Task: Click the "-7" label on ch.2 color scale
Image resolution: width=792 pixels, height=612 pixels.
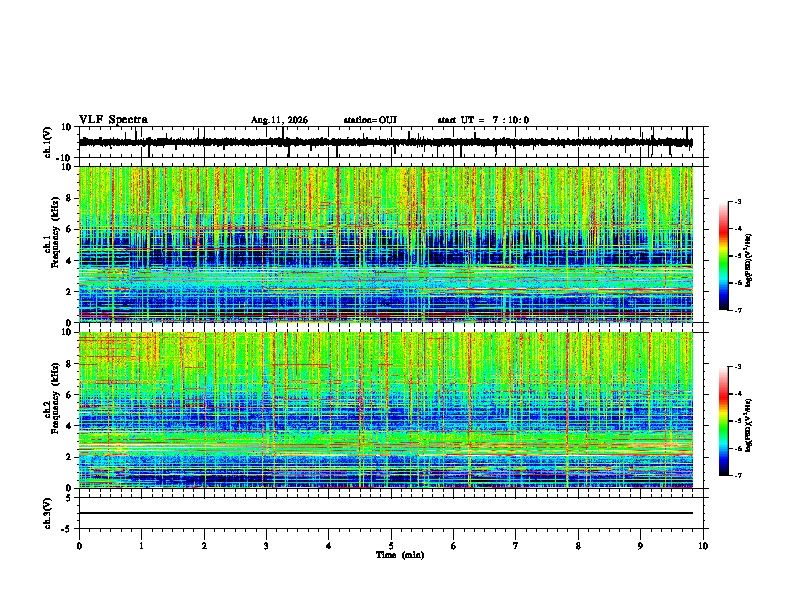Action: [737, 475]
